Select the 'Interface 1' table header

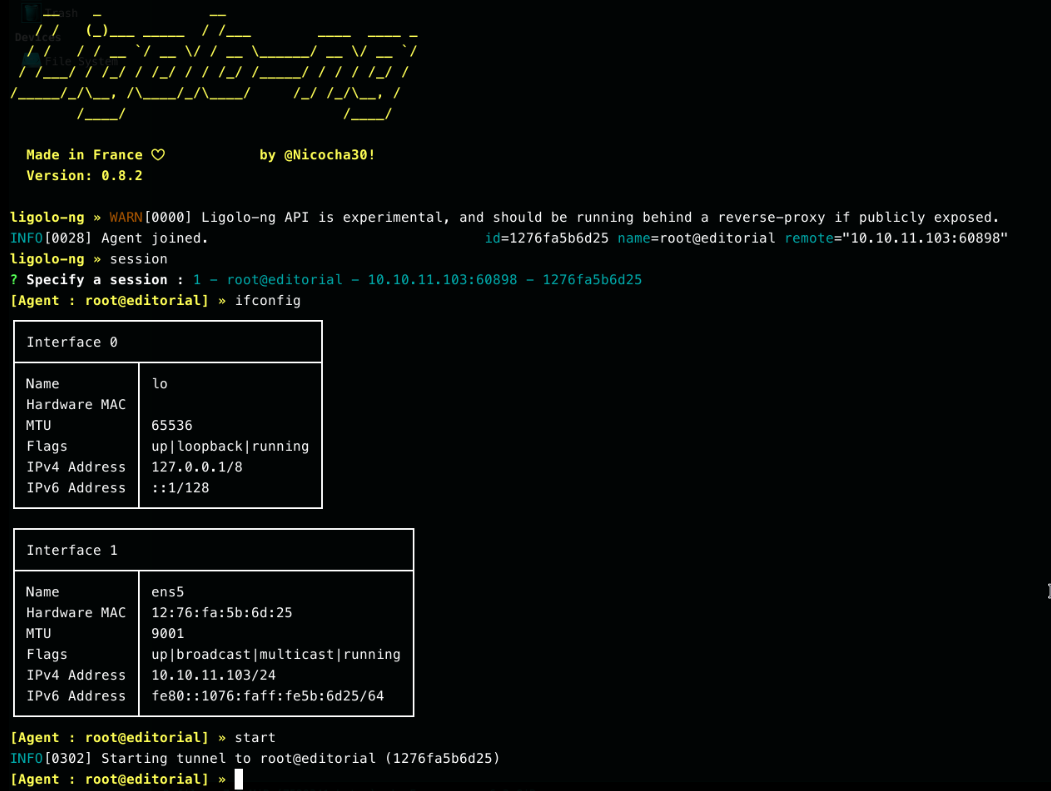point(72,550)
